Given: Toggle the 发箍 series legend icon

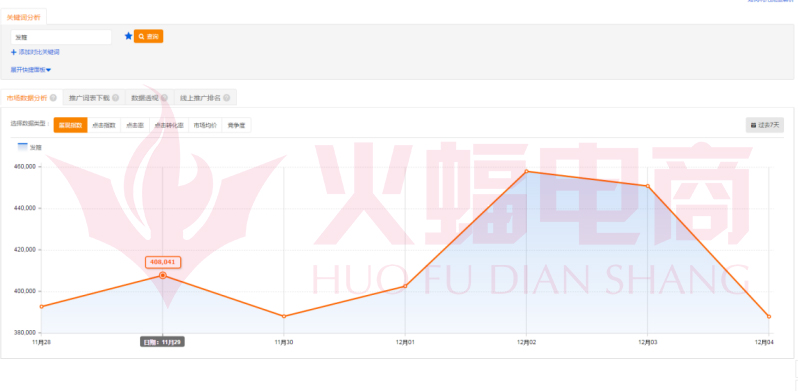Looking at the screenshot, I should (22, 147).
